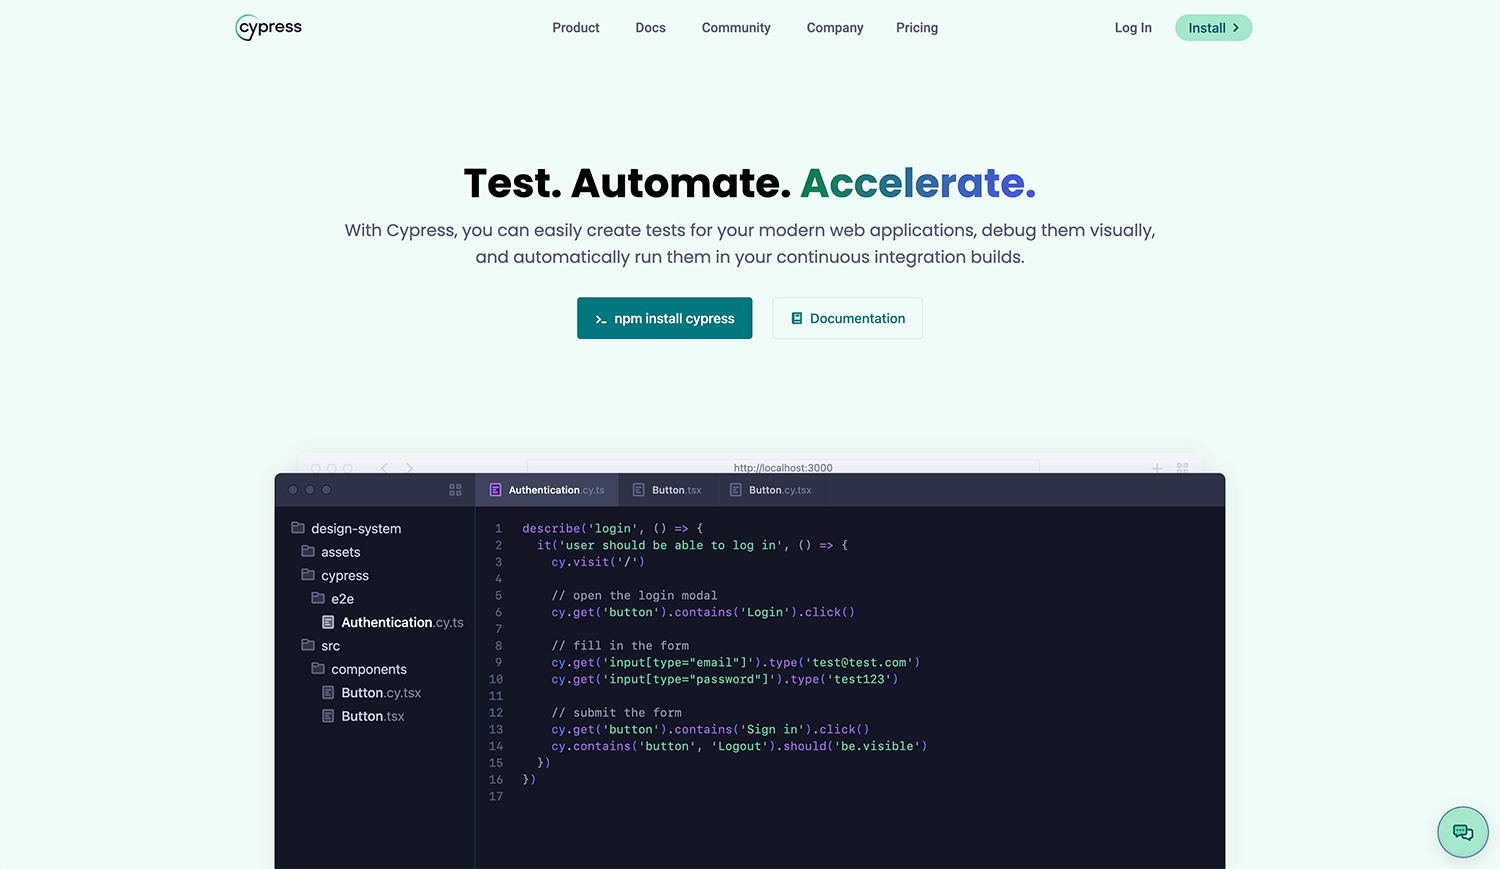Click the localhost:3000 address bar
Image resolution: width=1500 pixels, height=869 pixels.
783,467
